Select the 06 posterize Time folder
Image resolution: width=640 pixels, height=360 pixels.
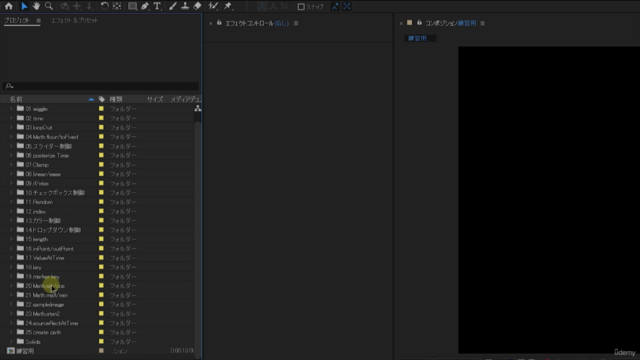point(47,156)
